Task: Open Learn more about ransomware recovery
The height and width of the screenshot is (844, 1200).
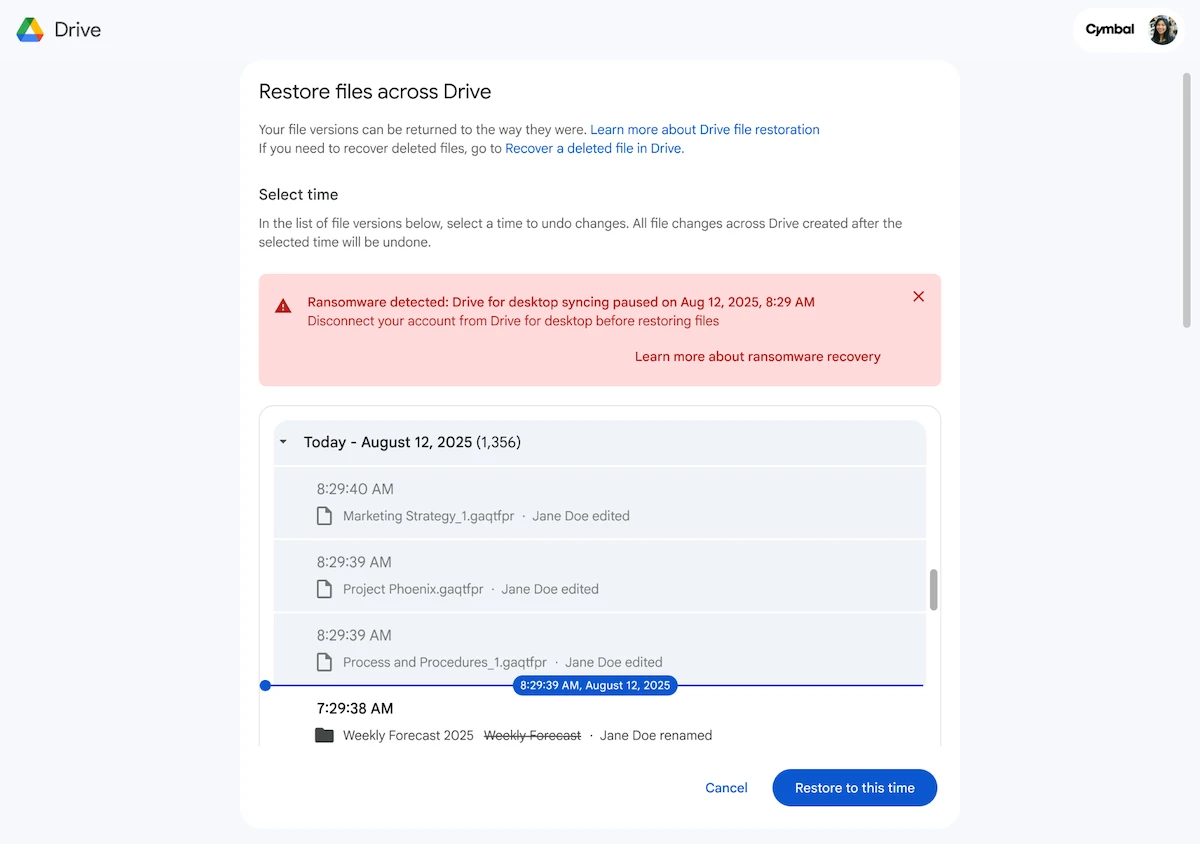Action: click(757, 356)
